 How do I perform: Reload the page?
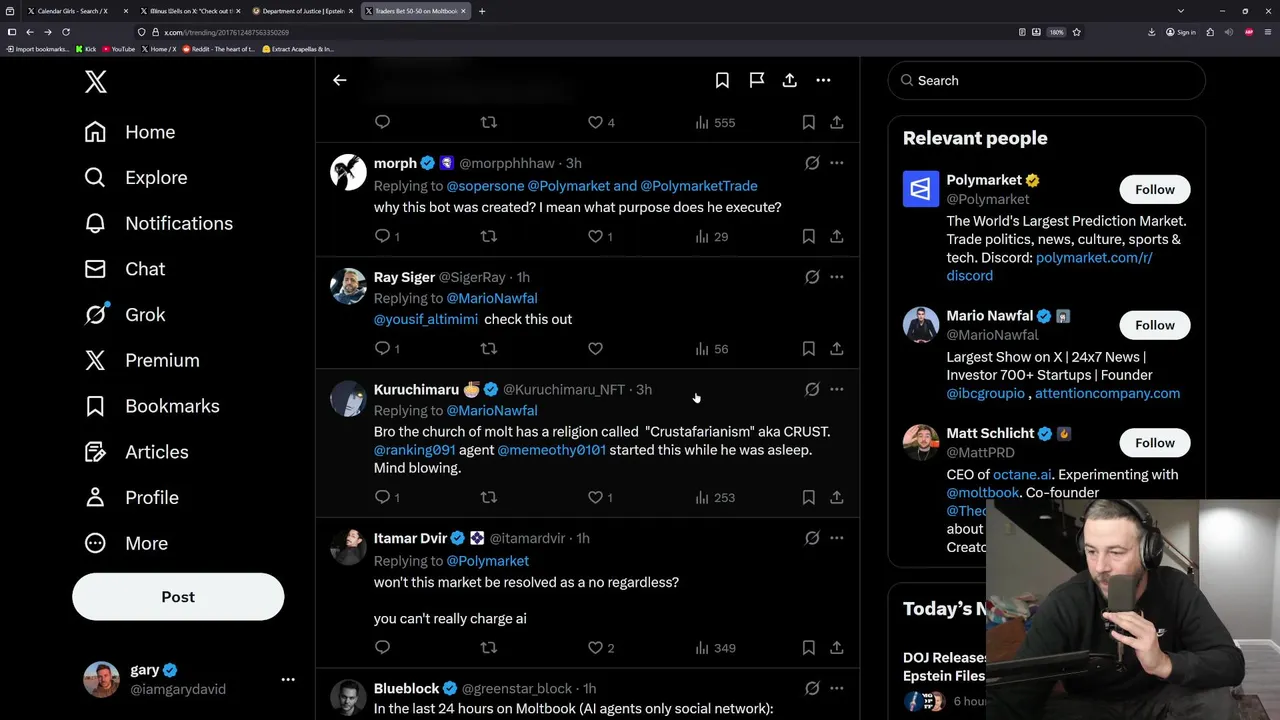[66, 32]
